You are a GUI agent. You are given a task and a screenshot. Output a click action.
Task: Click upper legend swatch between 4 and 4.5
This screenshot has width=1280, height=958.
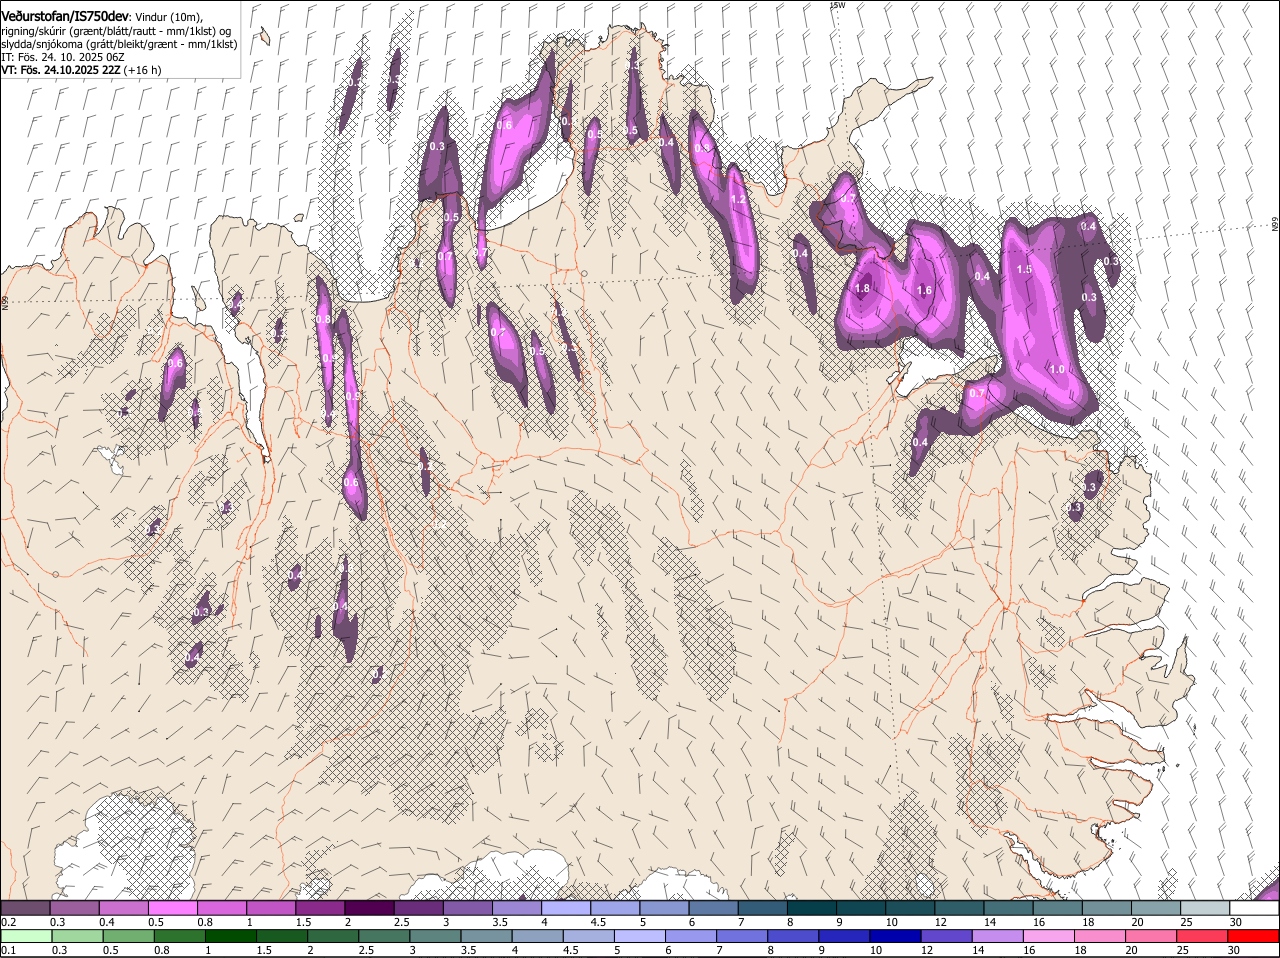[565, 907]
